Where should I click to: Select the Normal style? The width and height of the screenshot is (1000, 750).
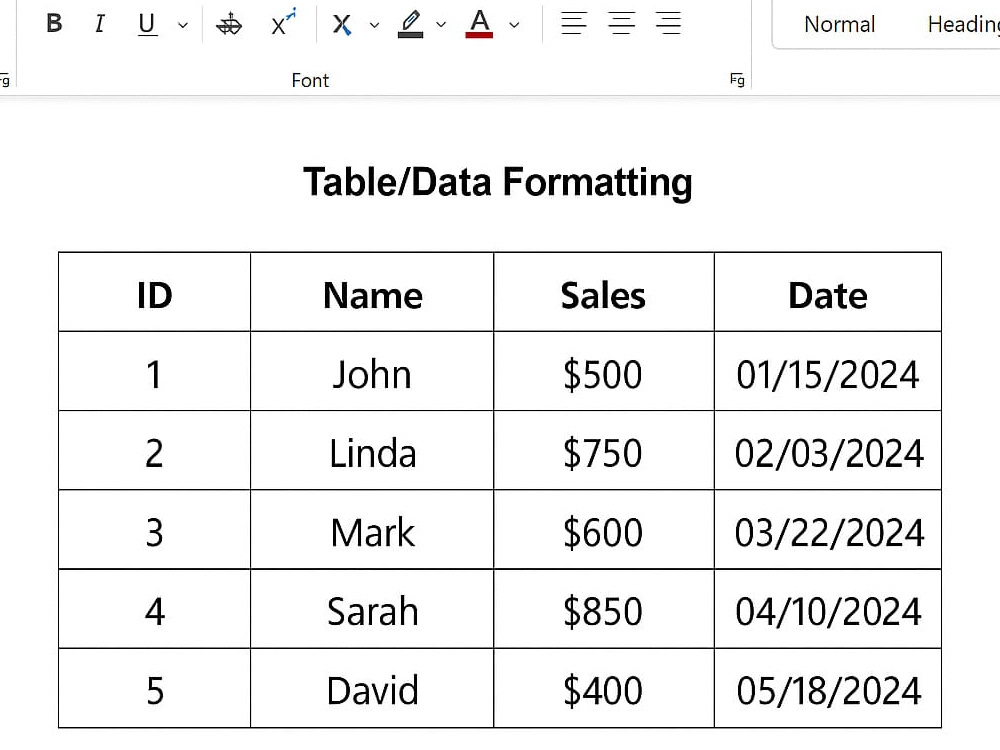[839, 24]
